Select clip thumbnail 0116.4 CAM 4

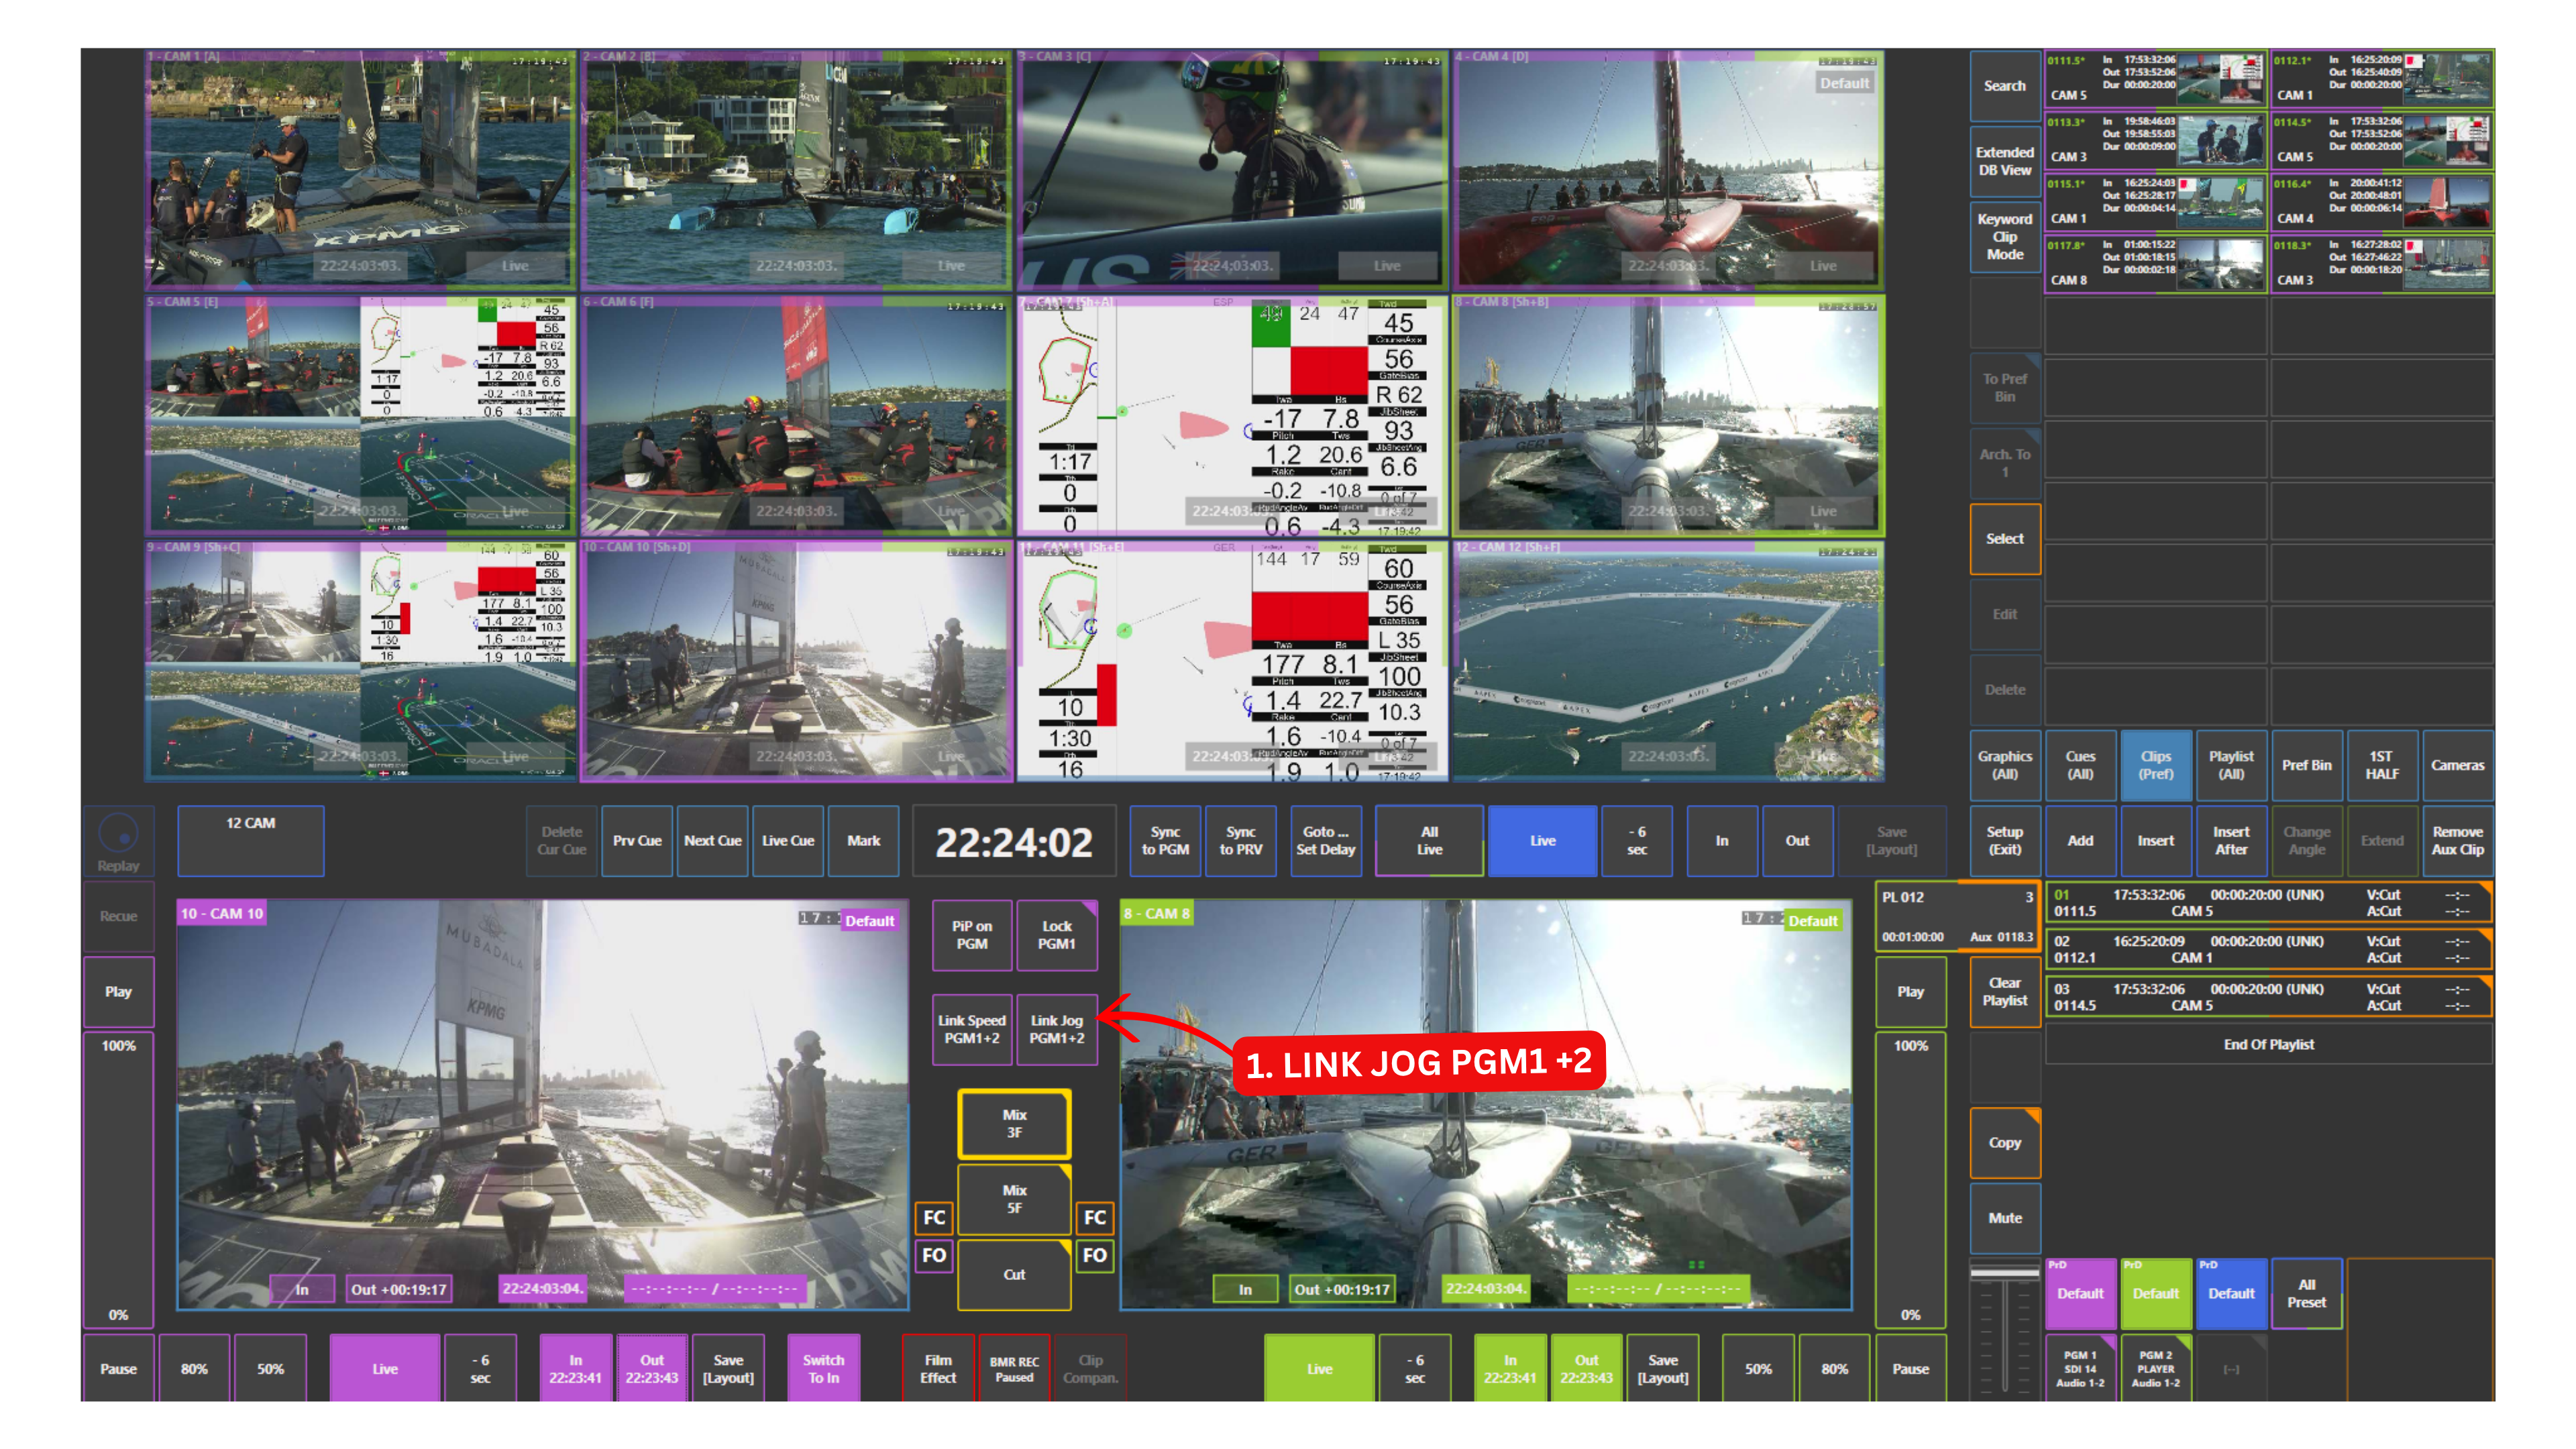point(2382,202)
